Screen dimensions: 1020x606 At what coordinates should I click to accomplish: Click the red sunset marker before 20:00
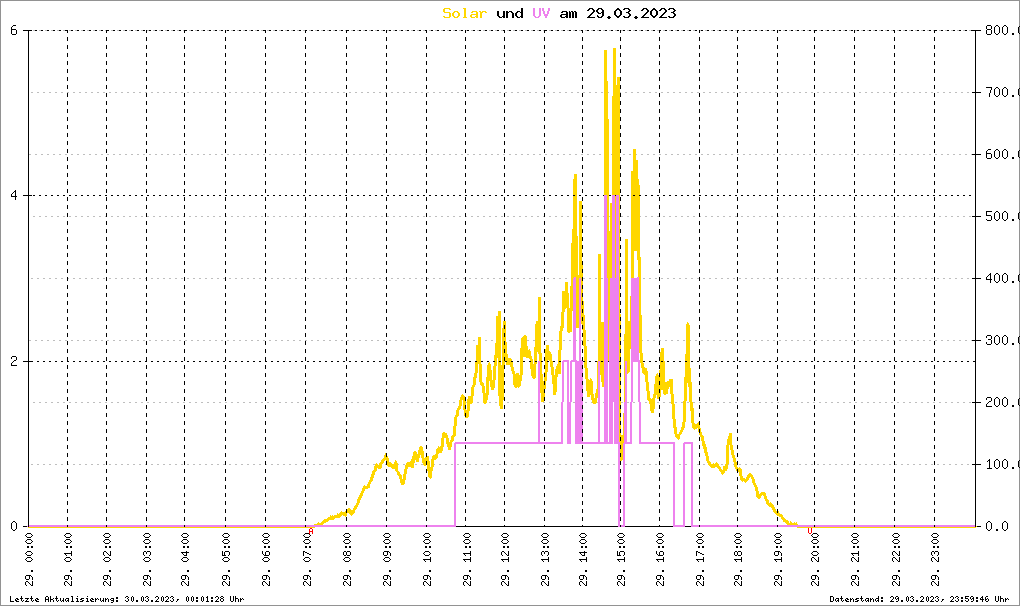808,531
